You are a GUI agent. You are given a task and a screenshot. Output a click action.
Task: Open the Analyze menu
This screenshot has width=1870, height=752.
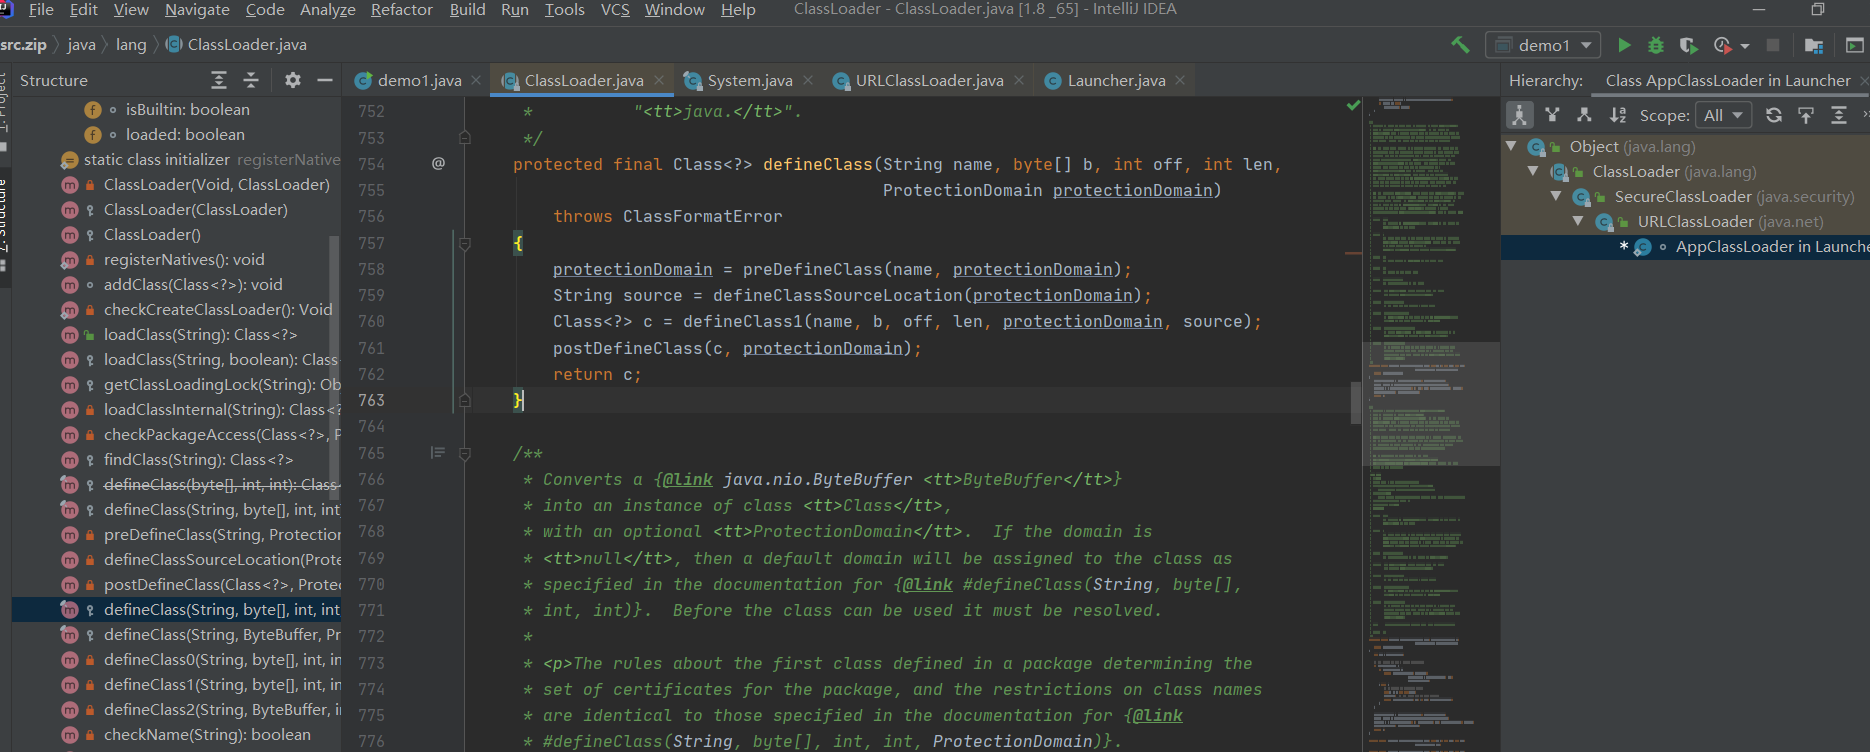328,10
